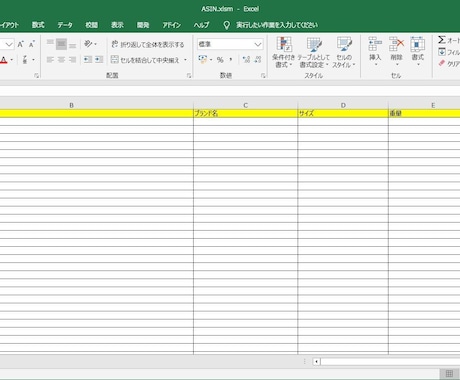
Task: Open the accounting format dropdown arrow
Action: (211, 60)
